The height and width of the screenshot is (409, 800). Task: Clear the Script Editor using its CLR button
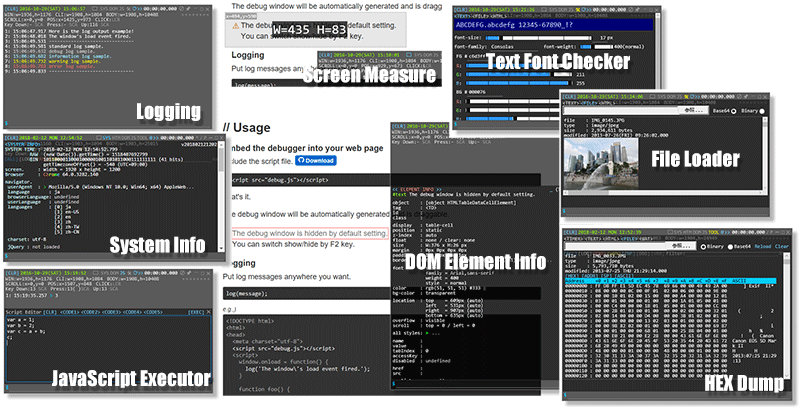[50, 312]
